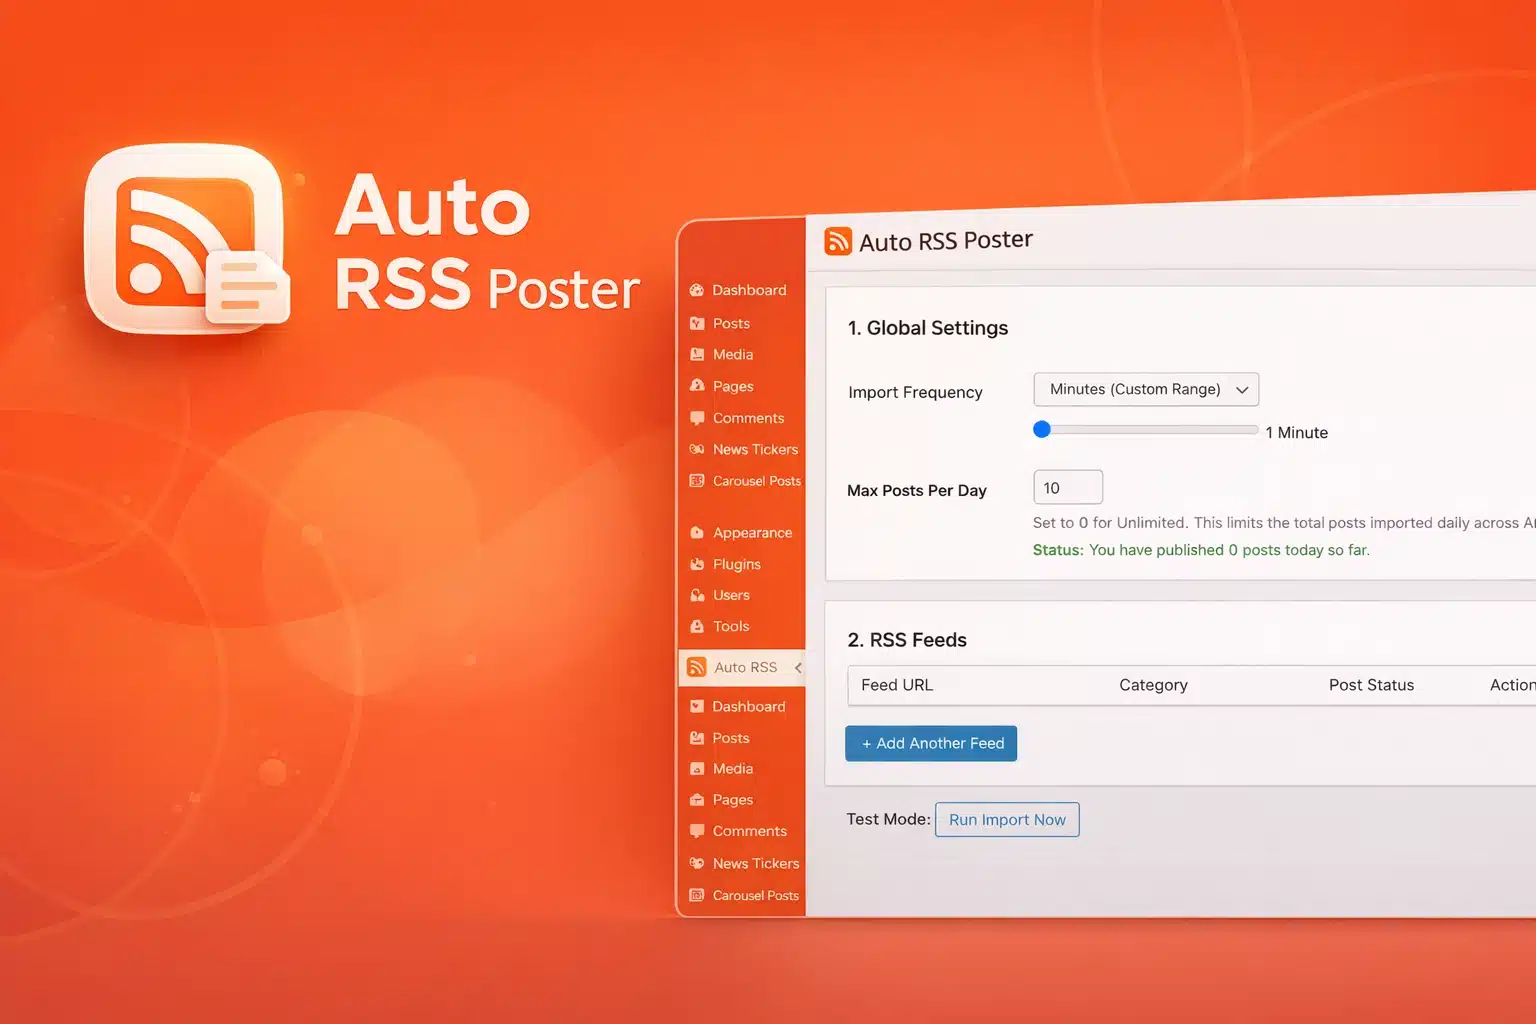Click the Pages icon in the upper sidebar group
The height and width of the screenshot is (1024, 1536).
697,386
